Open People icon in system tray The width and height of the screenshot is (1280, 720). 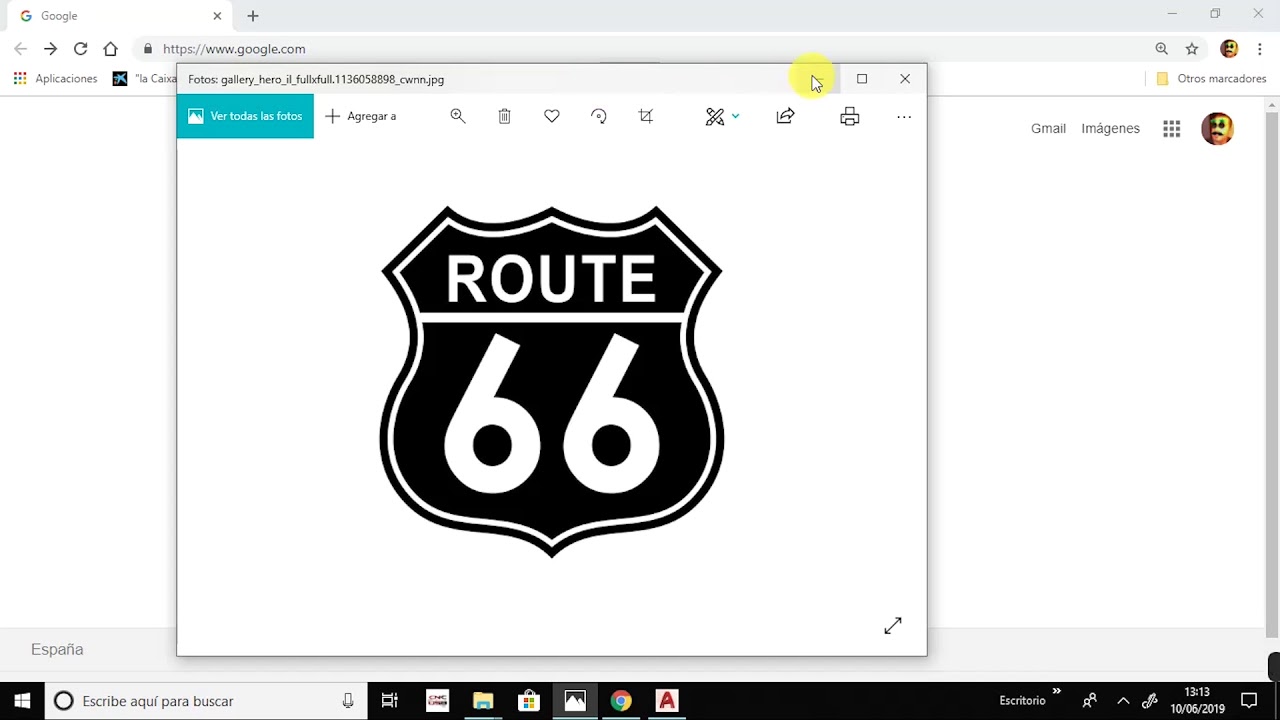point(1090,701)
